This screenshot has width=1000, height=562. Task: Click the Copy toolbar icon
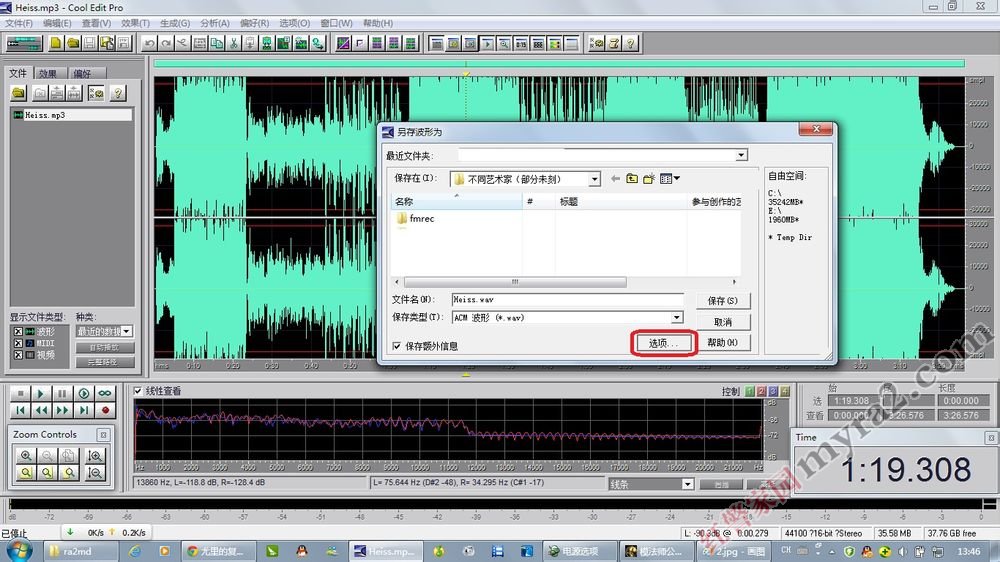point(217,43)
